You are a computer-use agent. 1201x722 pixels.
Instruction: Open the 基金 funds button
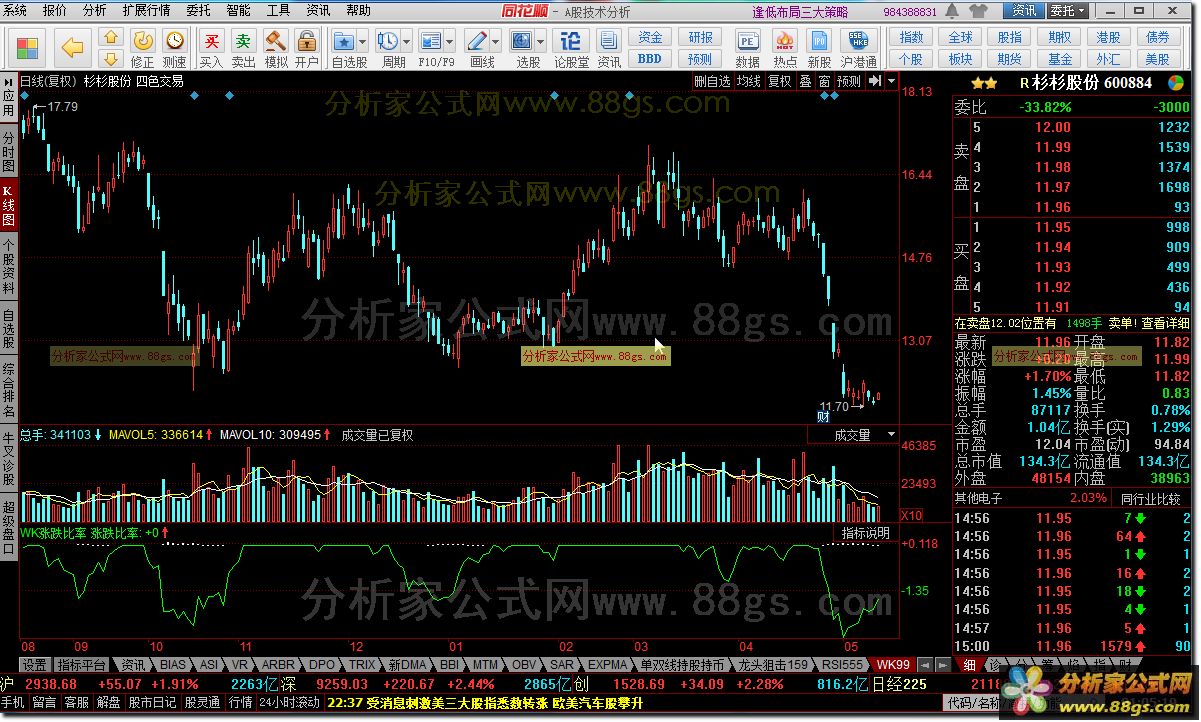point(1059,59)
